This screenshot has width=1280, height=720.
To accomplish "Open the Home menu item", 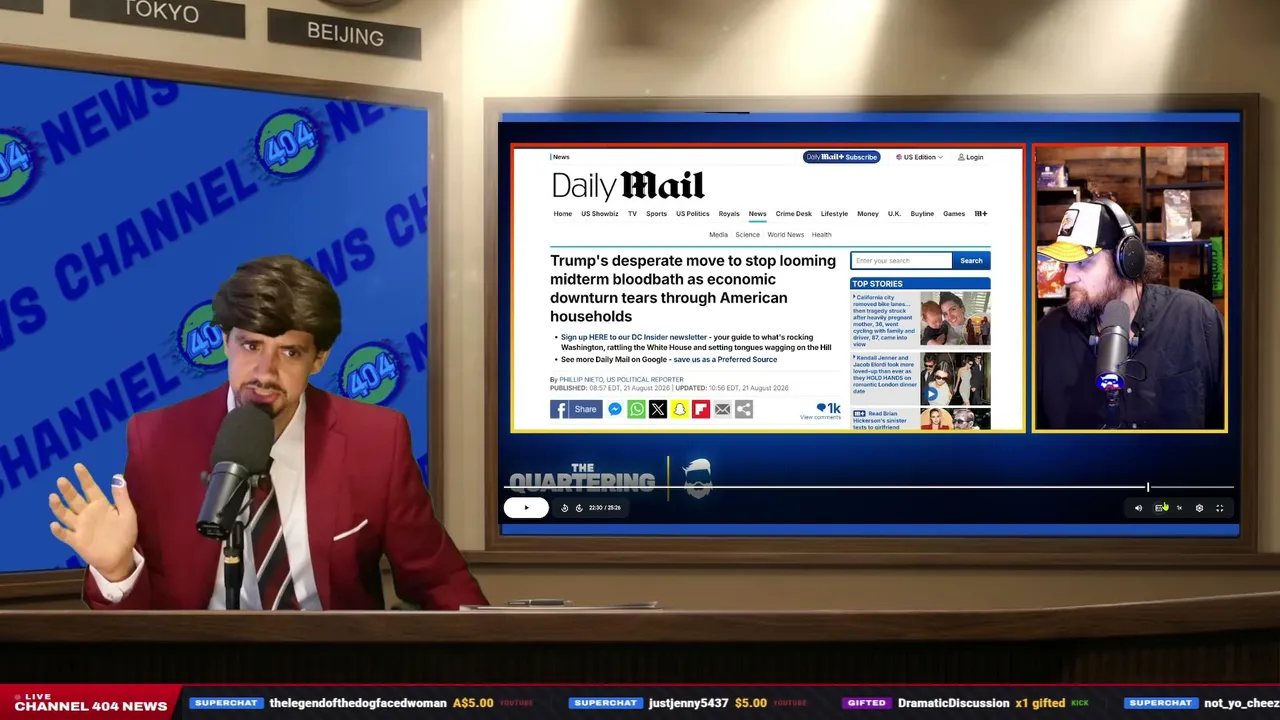I will (563, 214).
